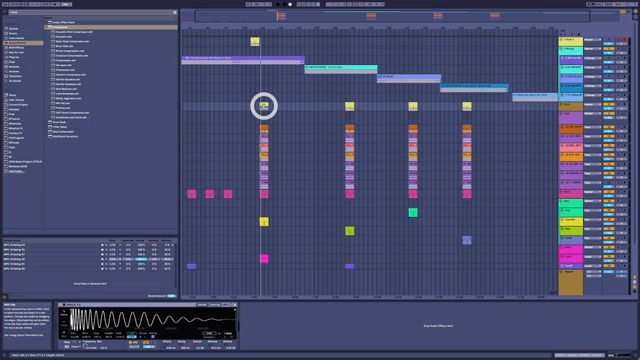Image resolution: width=640 pixels, height=360 pixels.
Task: Toggle activator of Rims track
Action: tap(609, 192)
